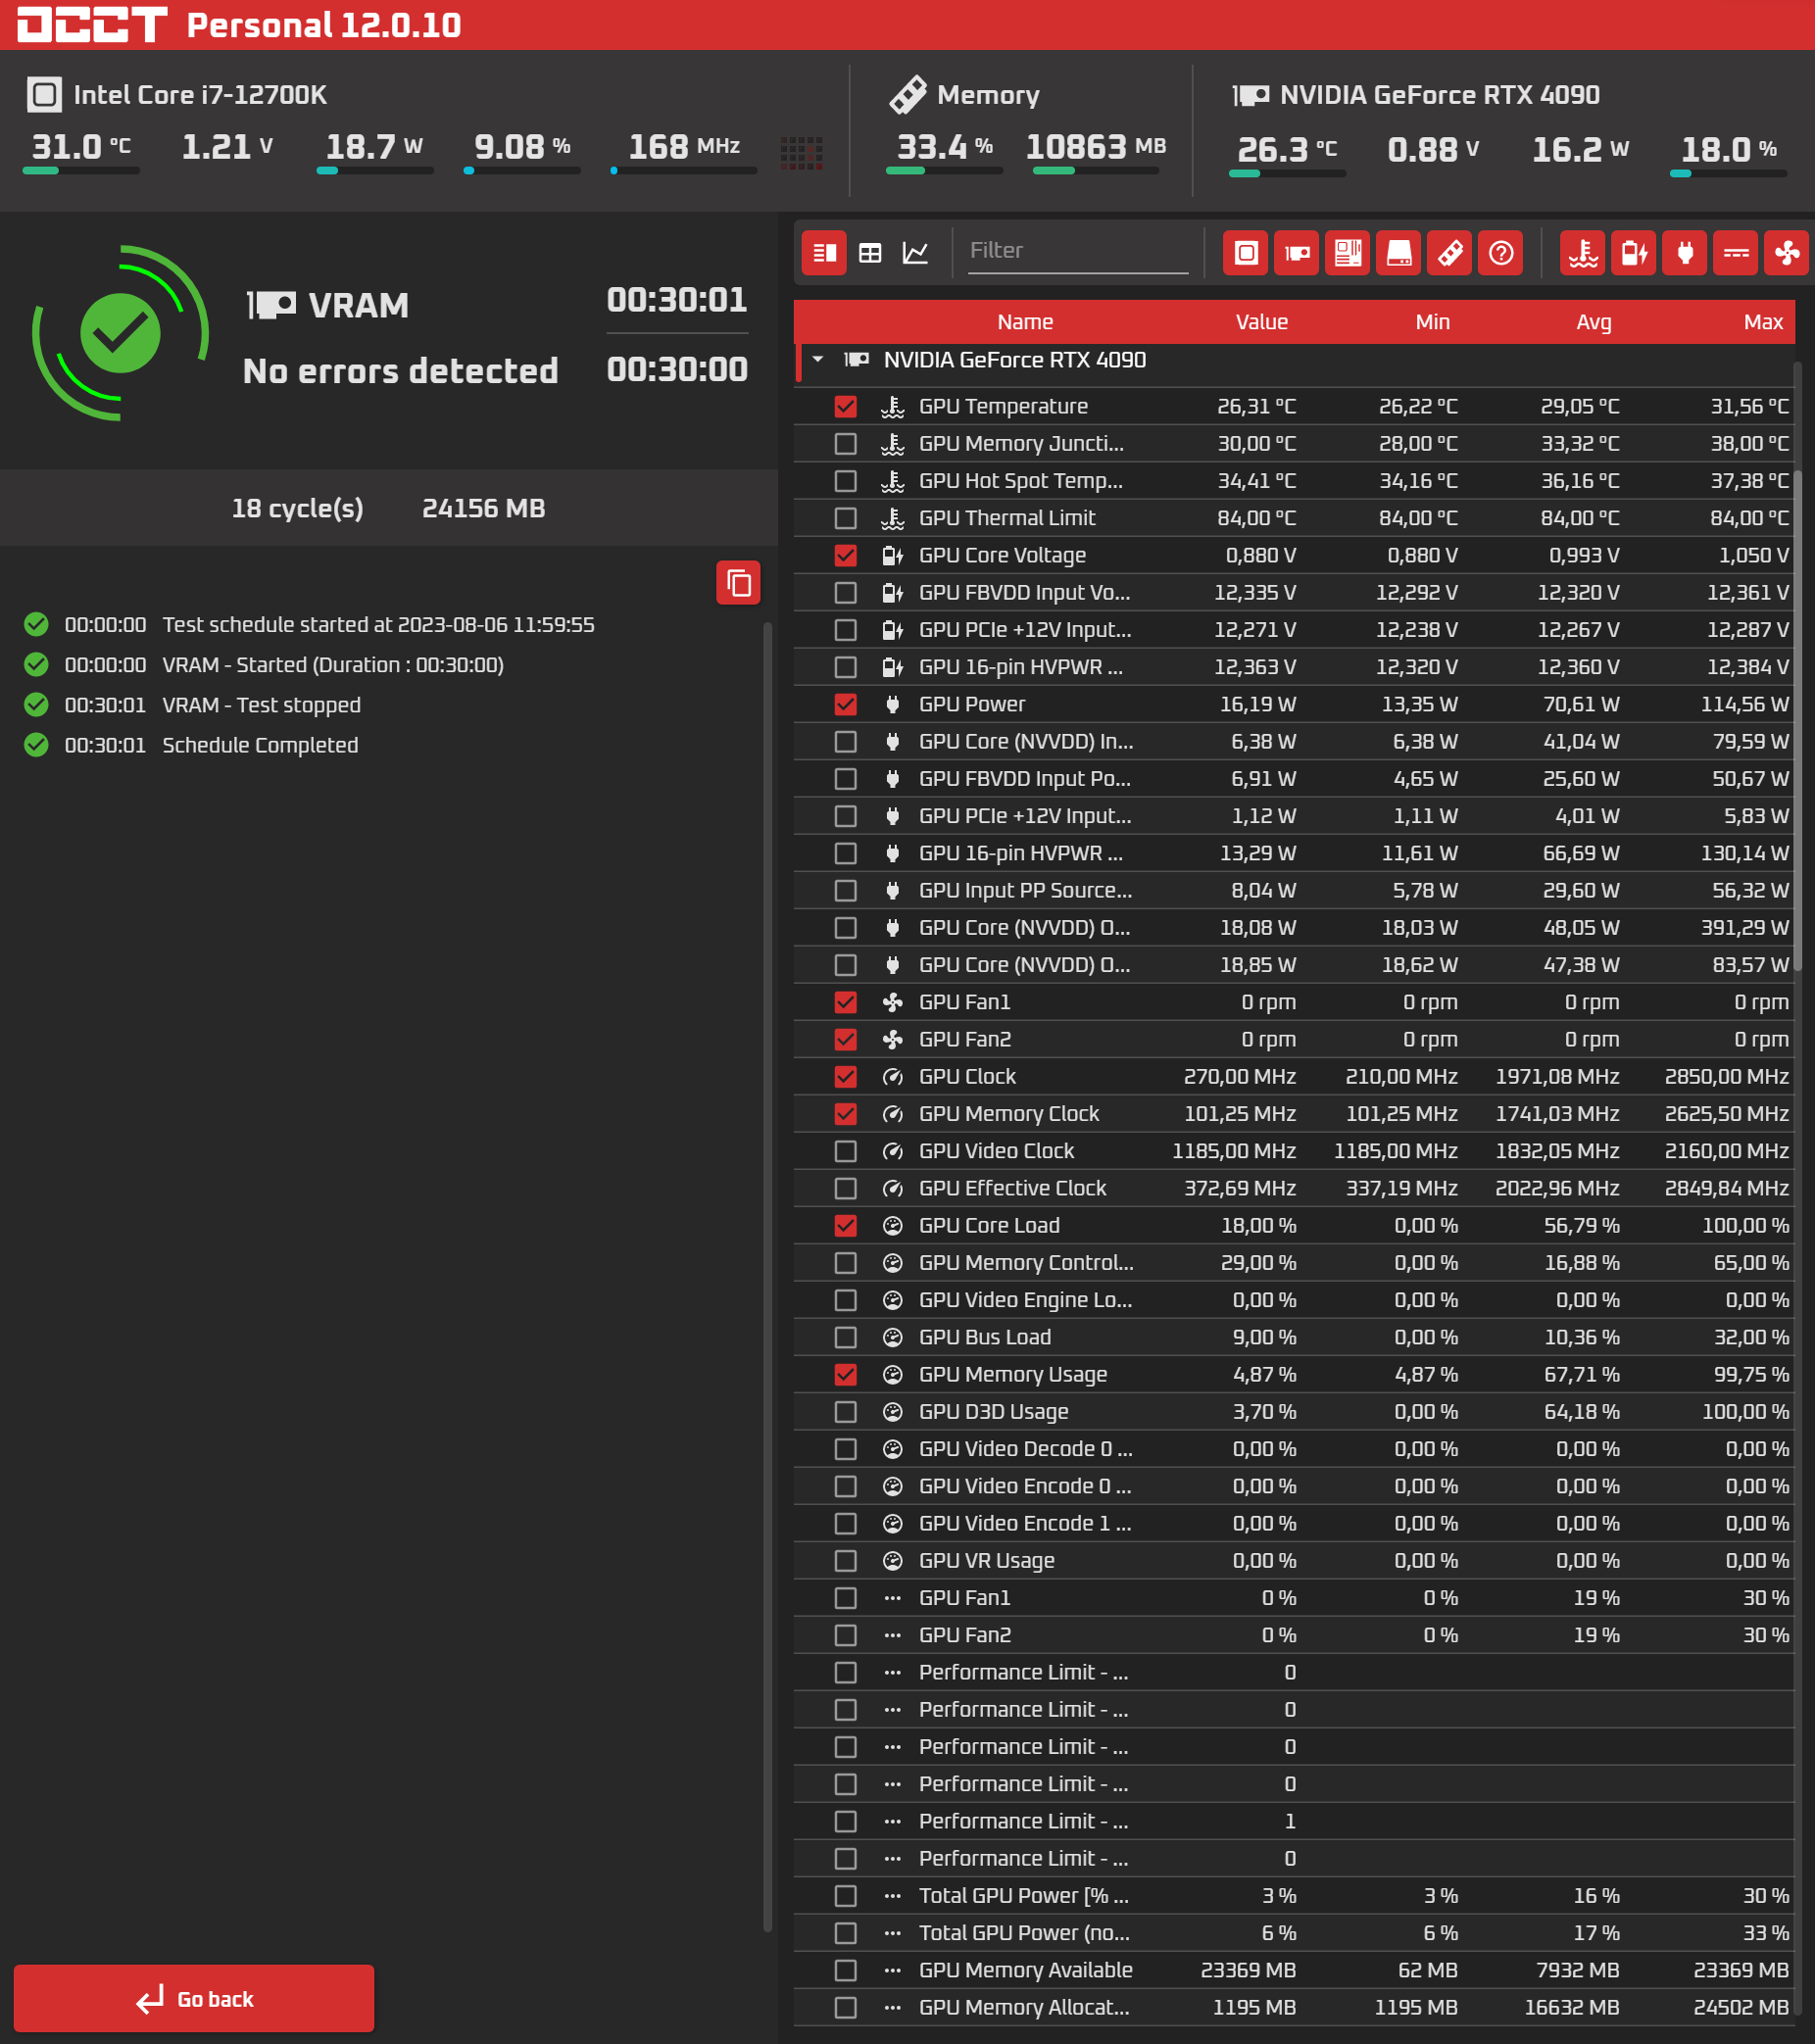Switch to the table sensor view
Viewport: 1815px width, 2044px height.
pos(870,253)
